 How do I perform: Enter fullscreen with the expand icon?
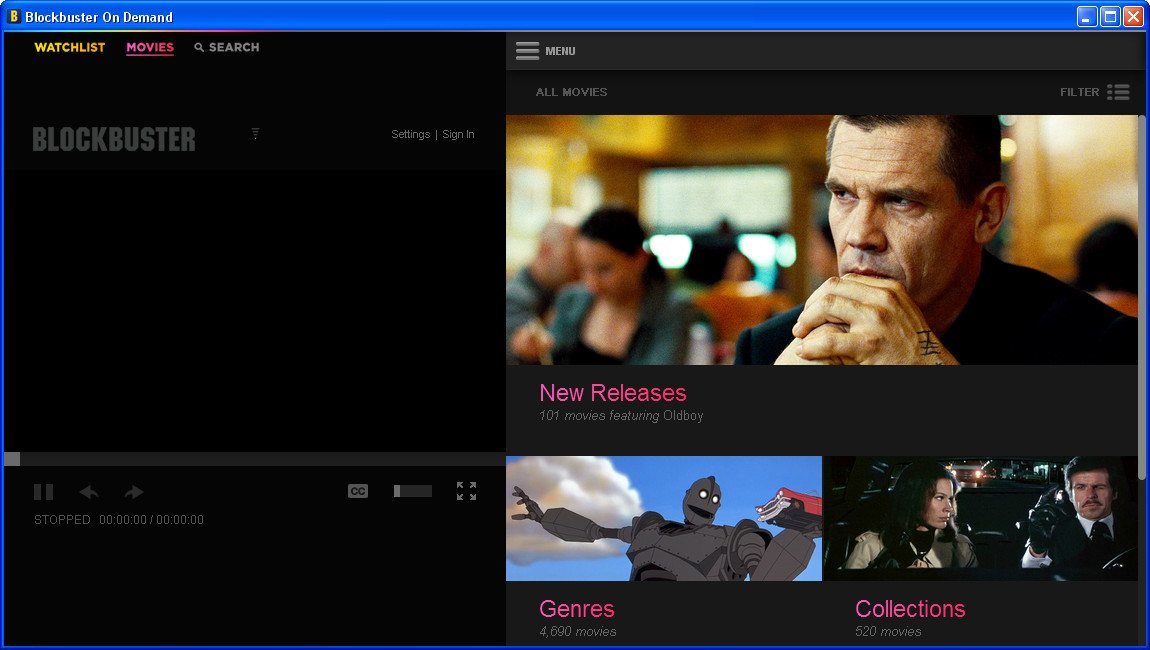(x=466, y=491)
